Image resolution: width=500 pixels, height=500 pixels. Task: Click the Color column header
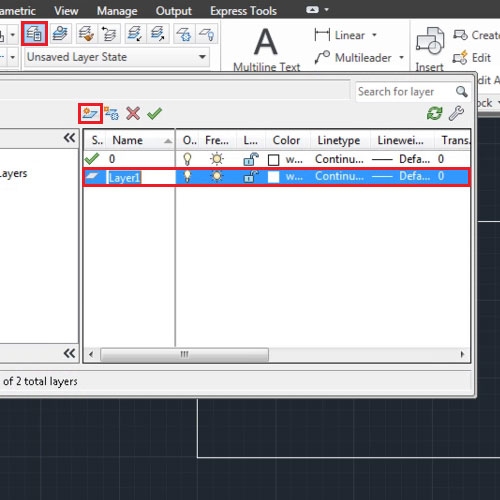coord(287,140)
